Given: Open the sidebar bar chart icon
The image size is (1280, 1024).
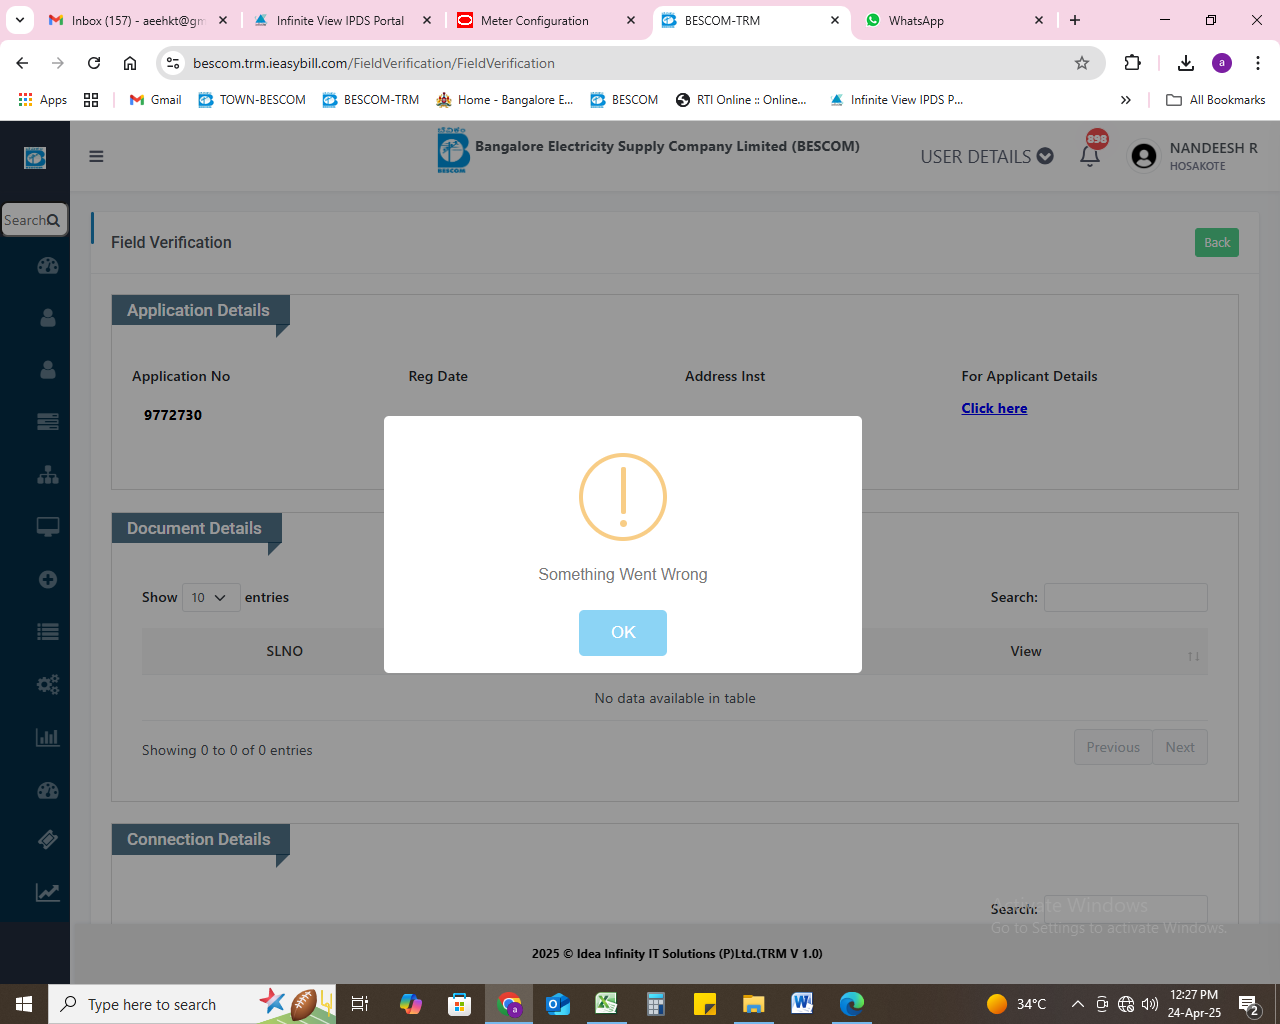Looking at the screenshot, I should pos(47,737).
